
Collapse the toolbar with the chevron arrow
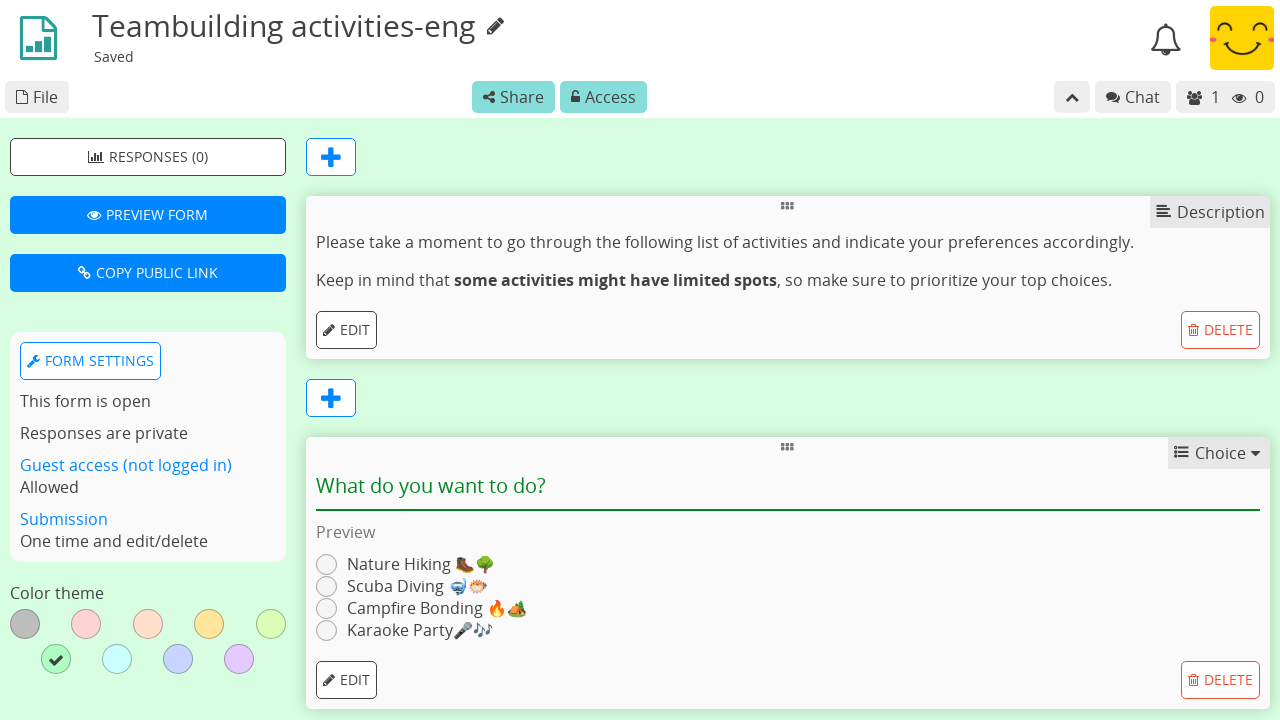(1072, 97)
